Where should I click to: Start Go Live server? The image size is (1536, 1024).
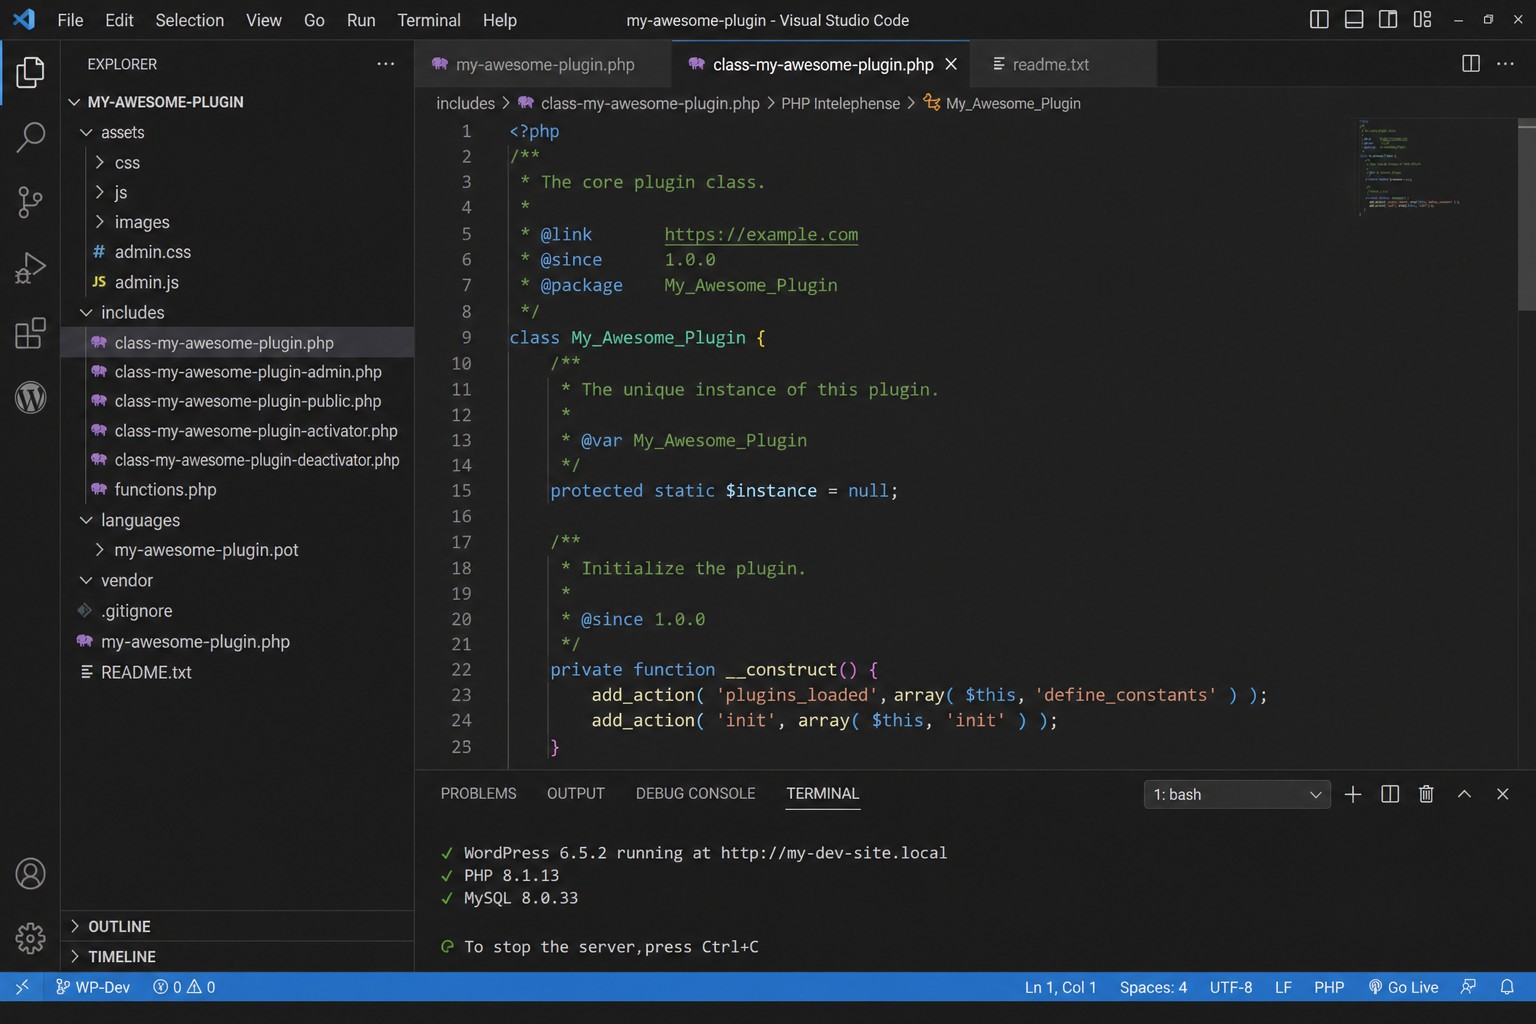coord(1403,987)
